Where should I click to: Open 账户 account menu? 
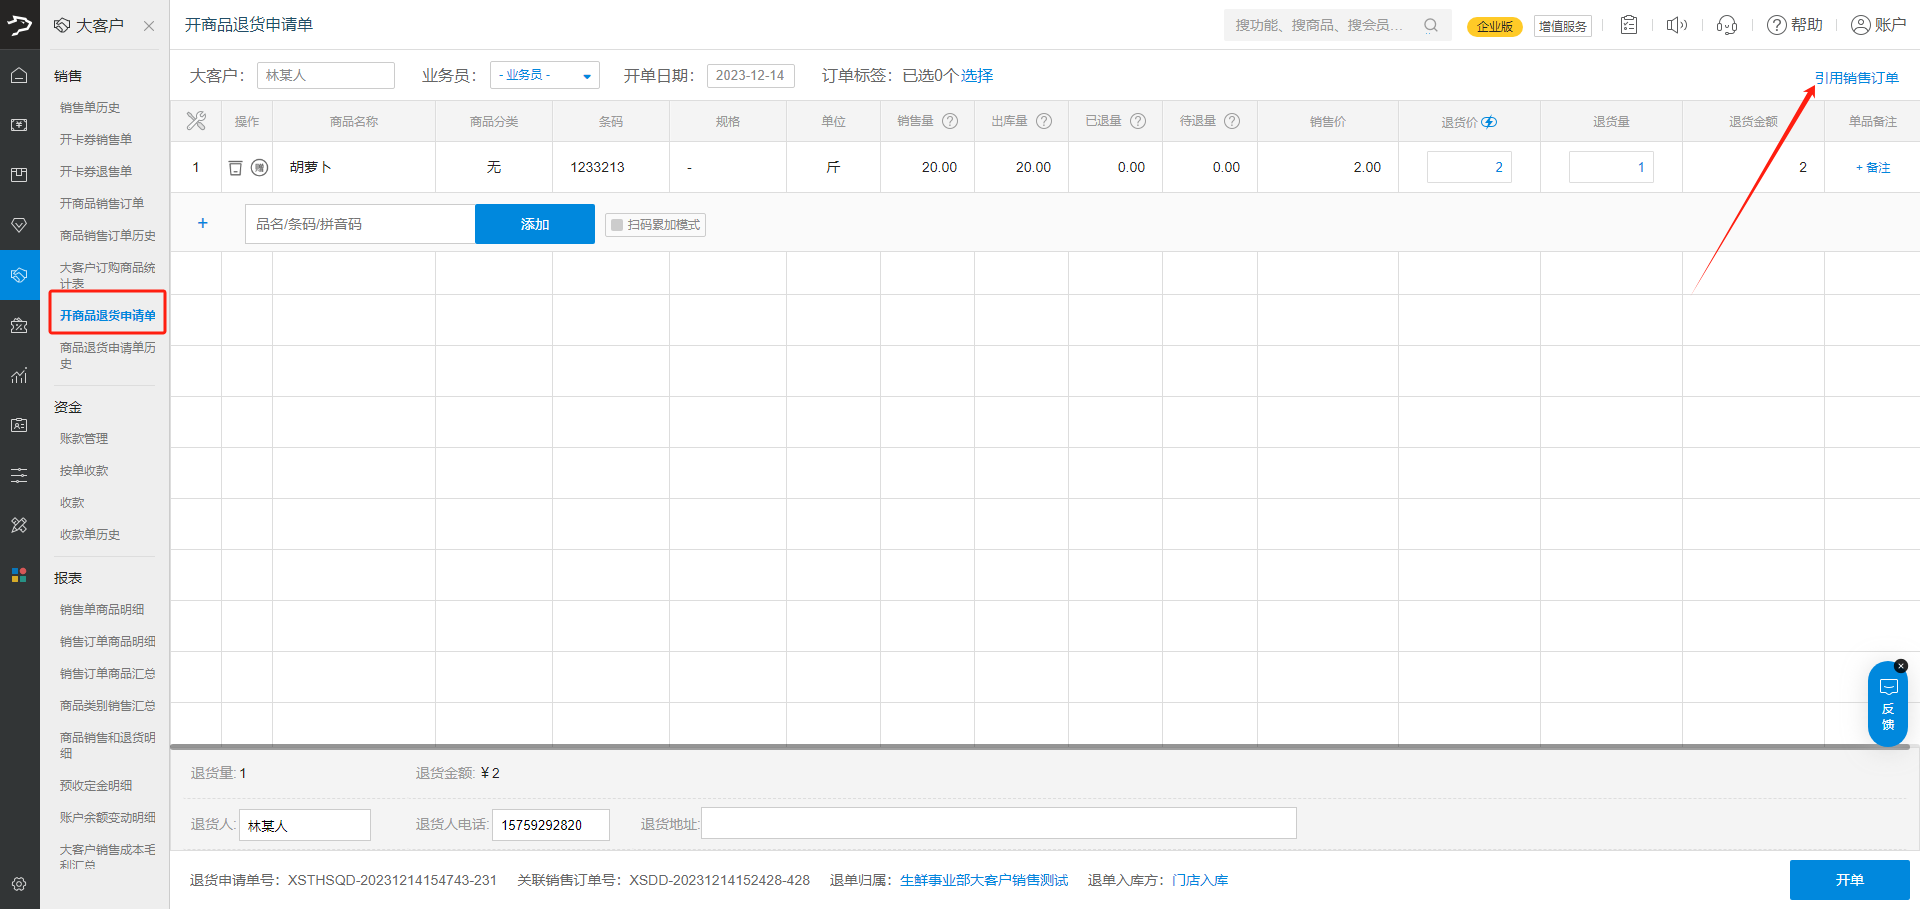(x=1878, y=25)
